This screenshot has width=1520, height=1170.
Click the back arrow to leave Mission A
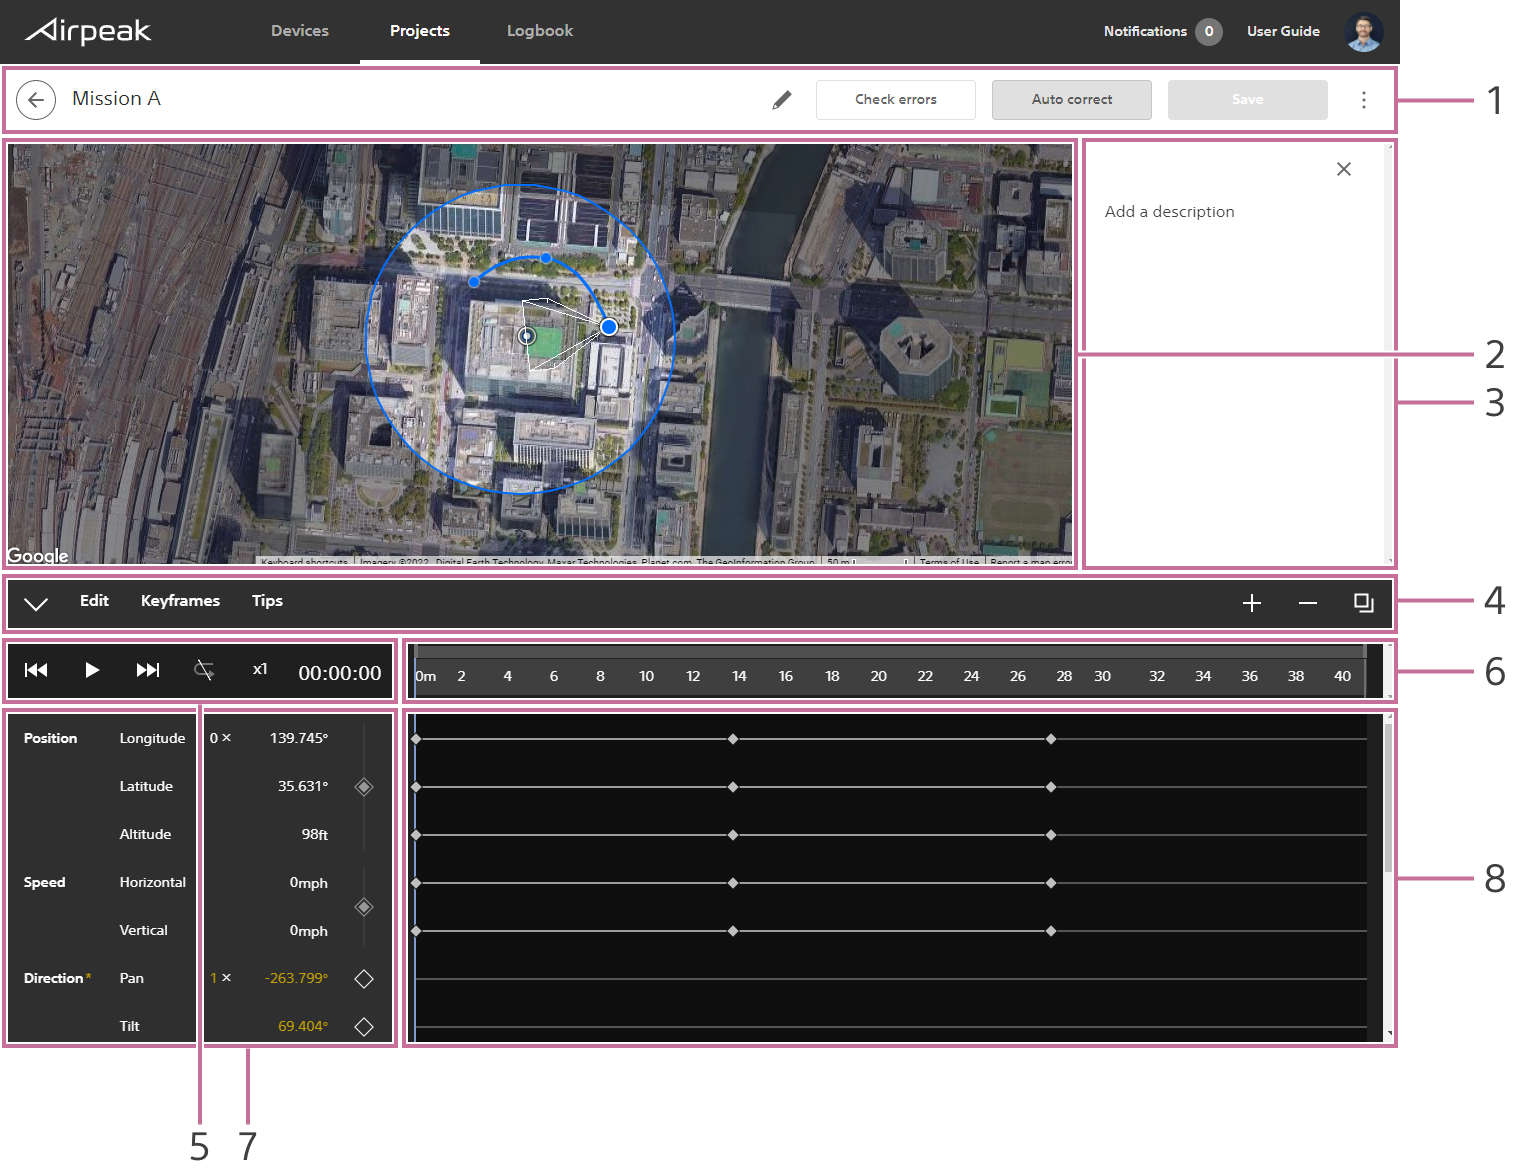36,99
